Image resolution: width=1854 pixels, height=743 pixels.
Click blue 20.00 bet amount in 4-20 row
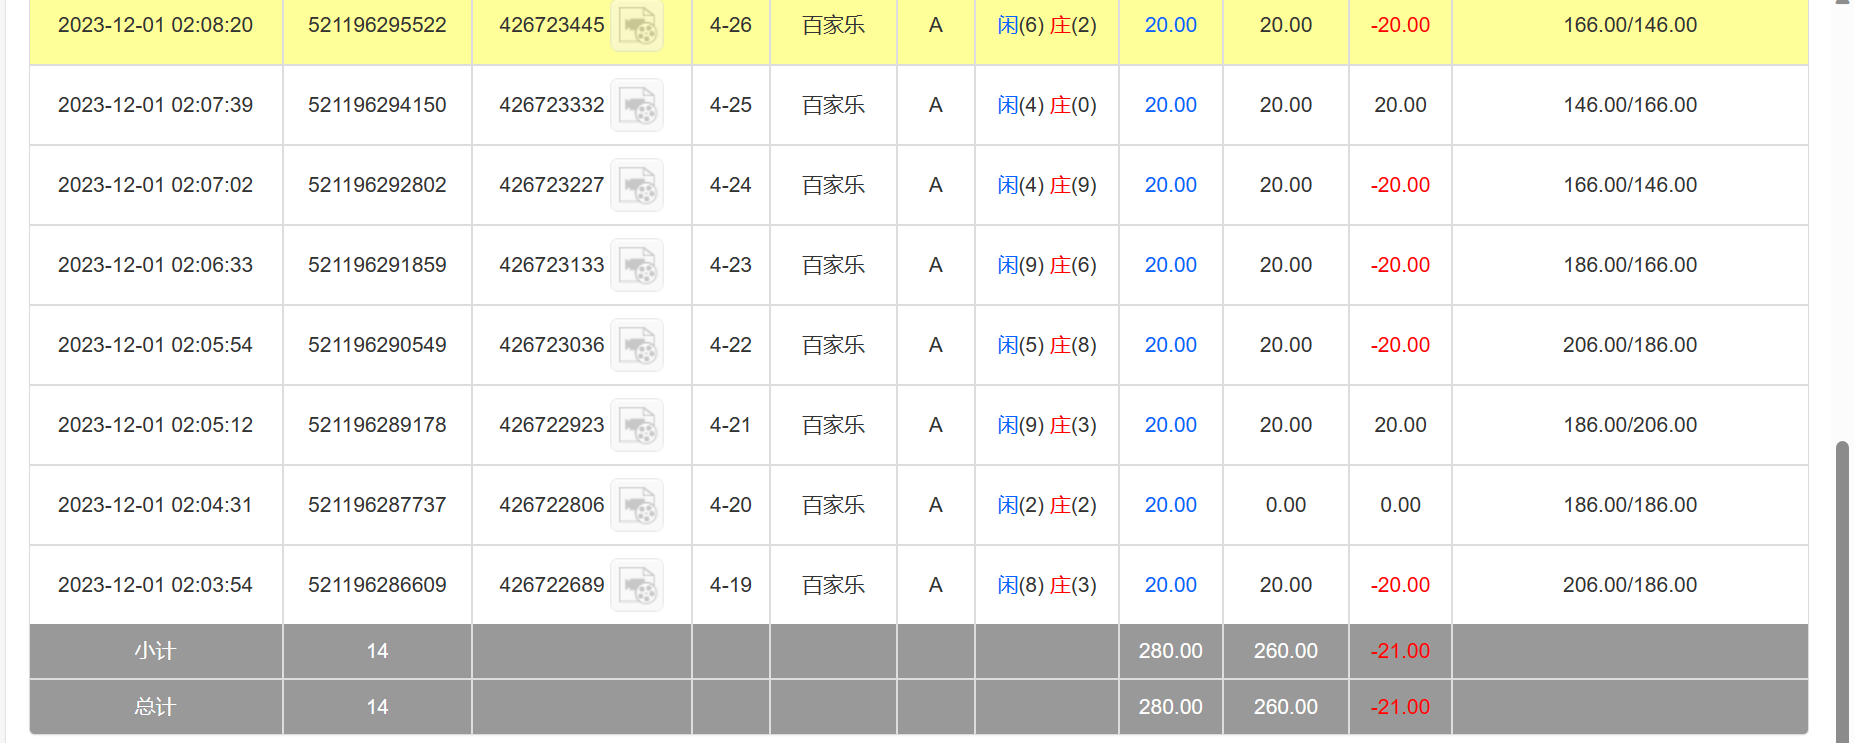(1170, 505)
